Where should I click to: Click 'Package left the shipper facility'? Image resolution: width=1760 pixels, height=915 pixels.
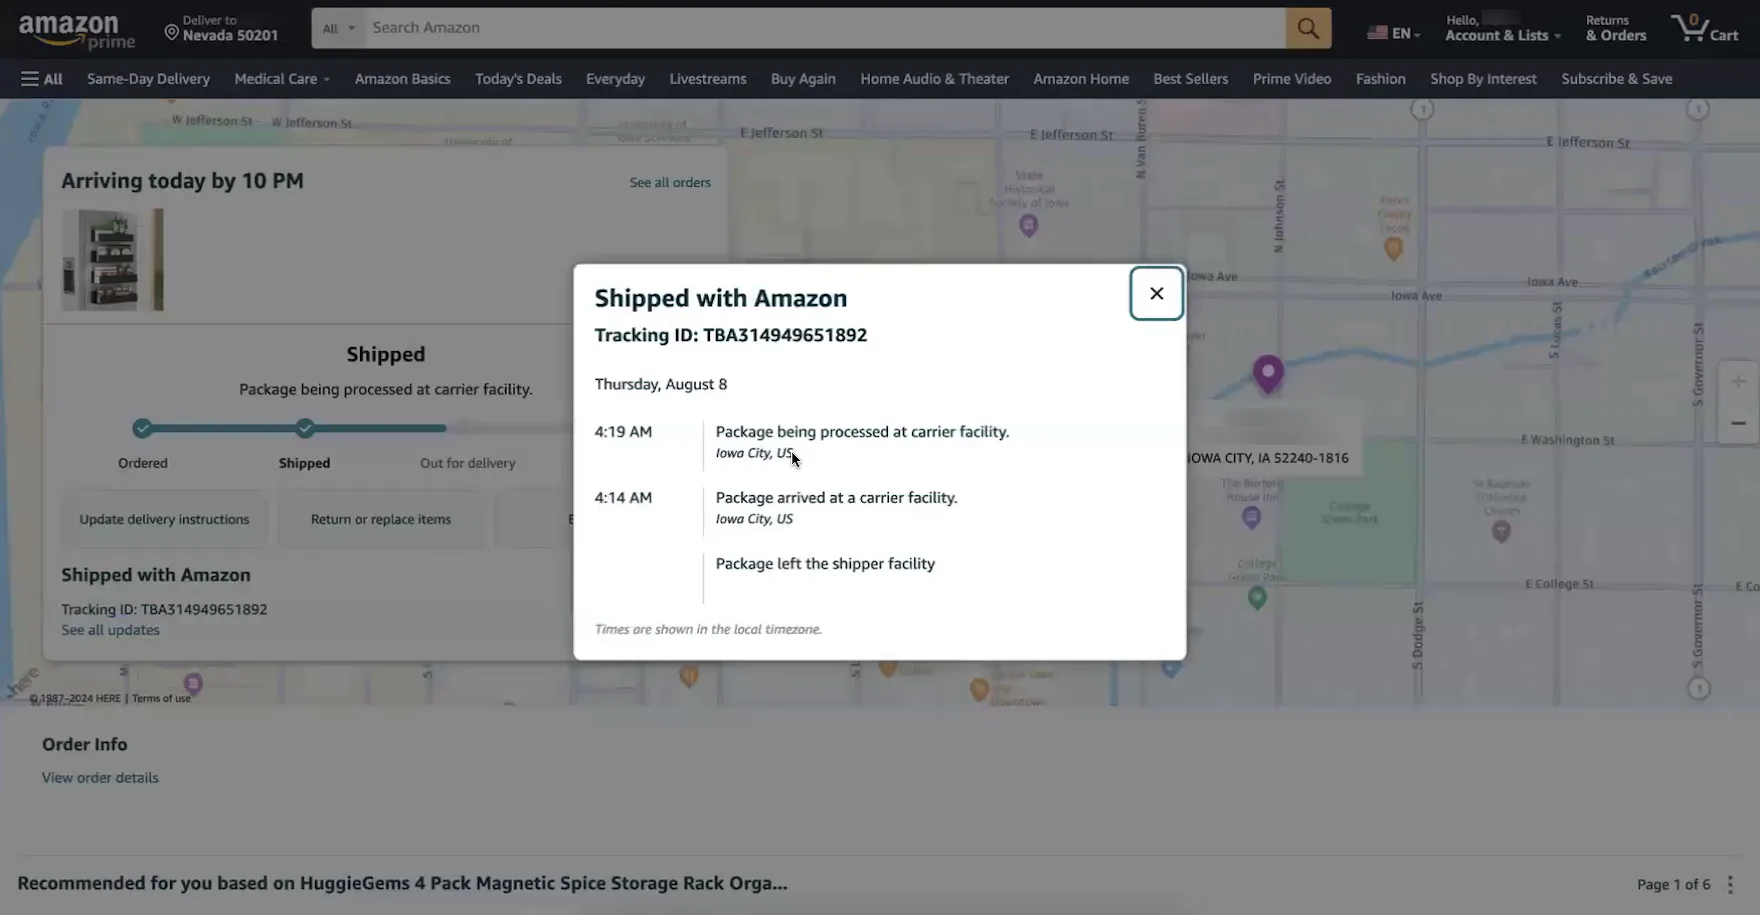click(825, 563)
